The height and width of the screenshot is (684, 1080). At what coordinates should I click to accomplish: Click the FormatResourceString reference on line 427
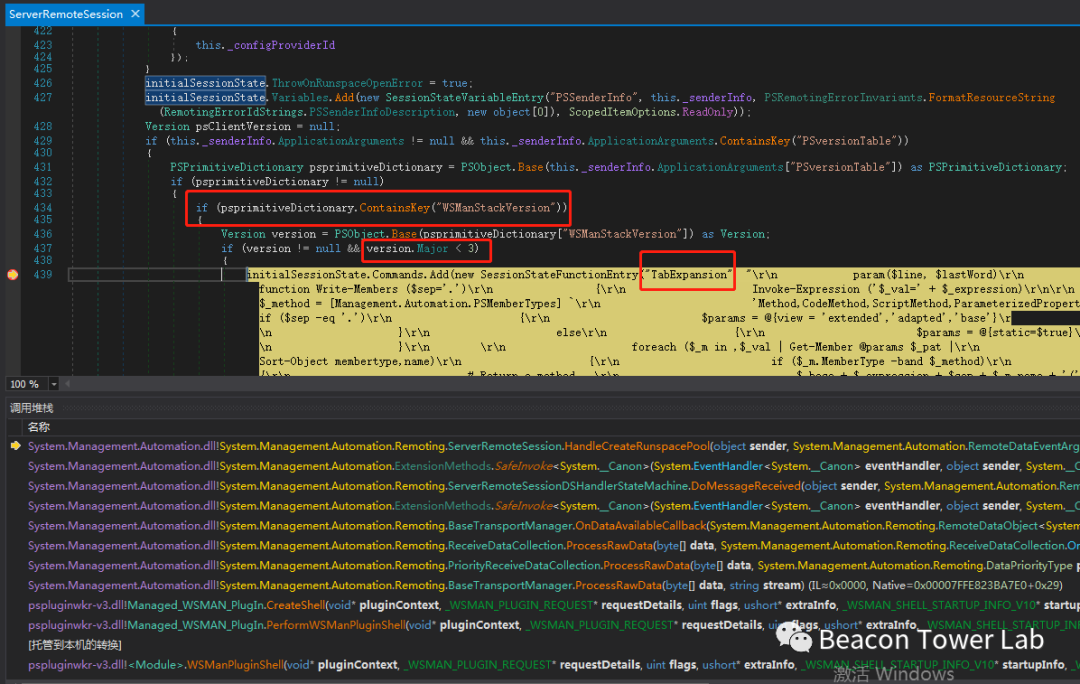[991, 98]
